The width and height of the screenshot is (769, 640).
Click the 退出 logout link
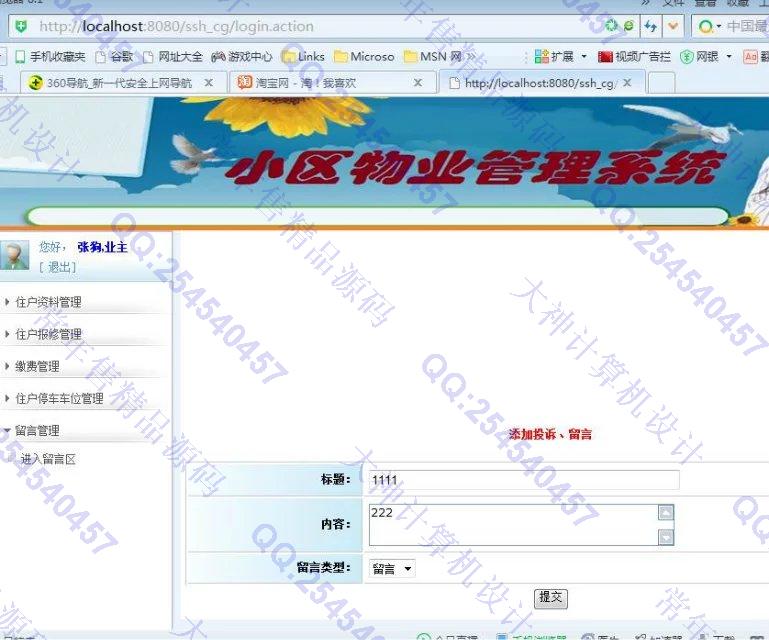pos(57,267)
